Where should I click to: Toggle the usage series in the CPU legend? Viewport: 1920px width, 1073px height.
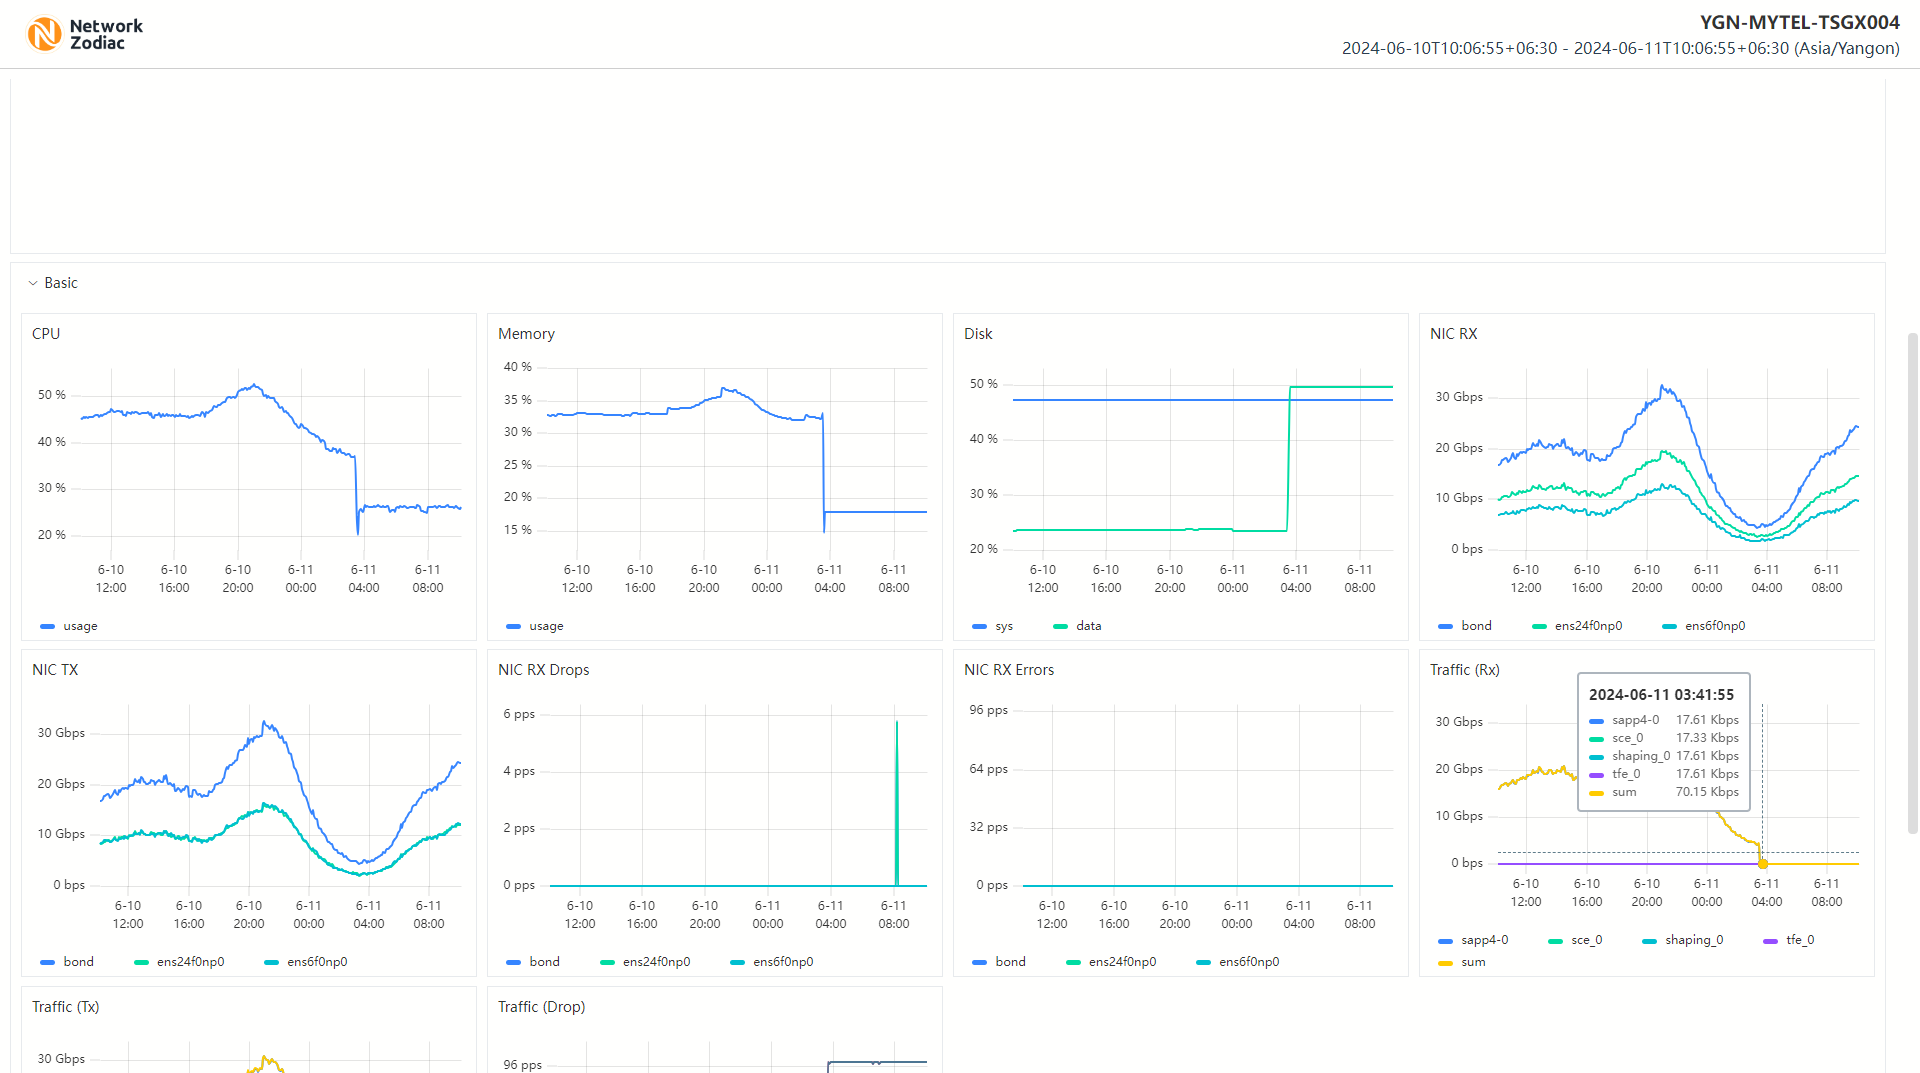click(x=69, y=626)
